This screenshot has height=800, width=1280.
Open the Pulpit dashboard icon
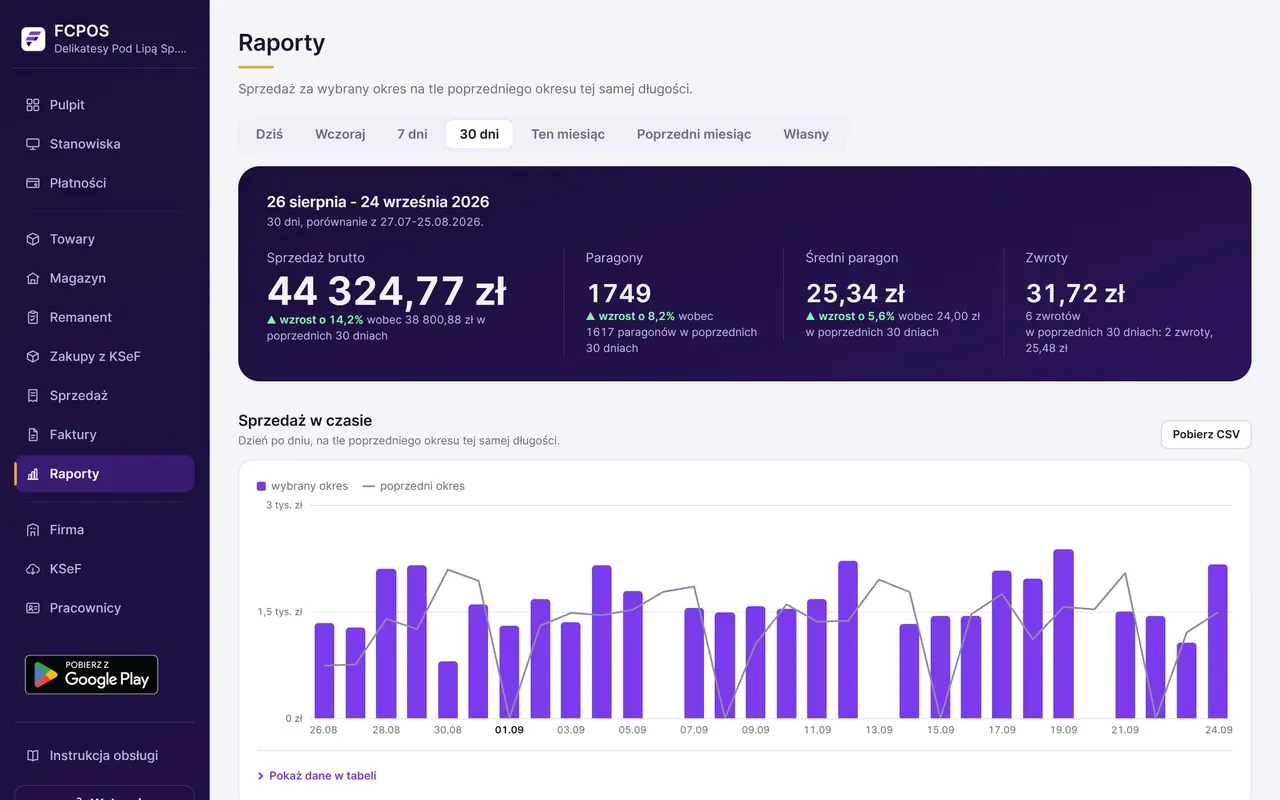33,105
